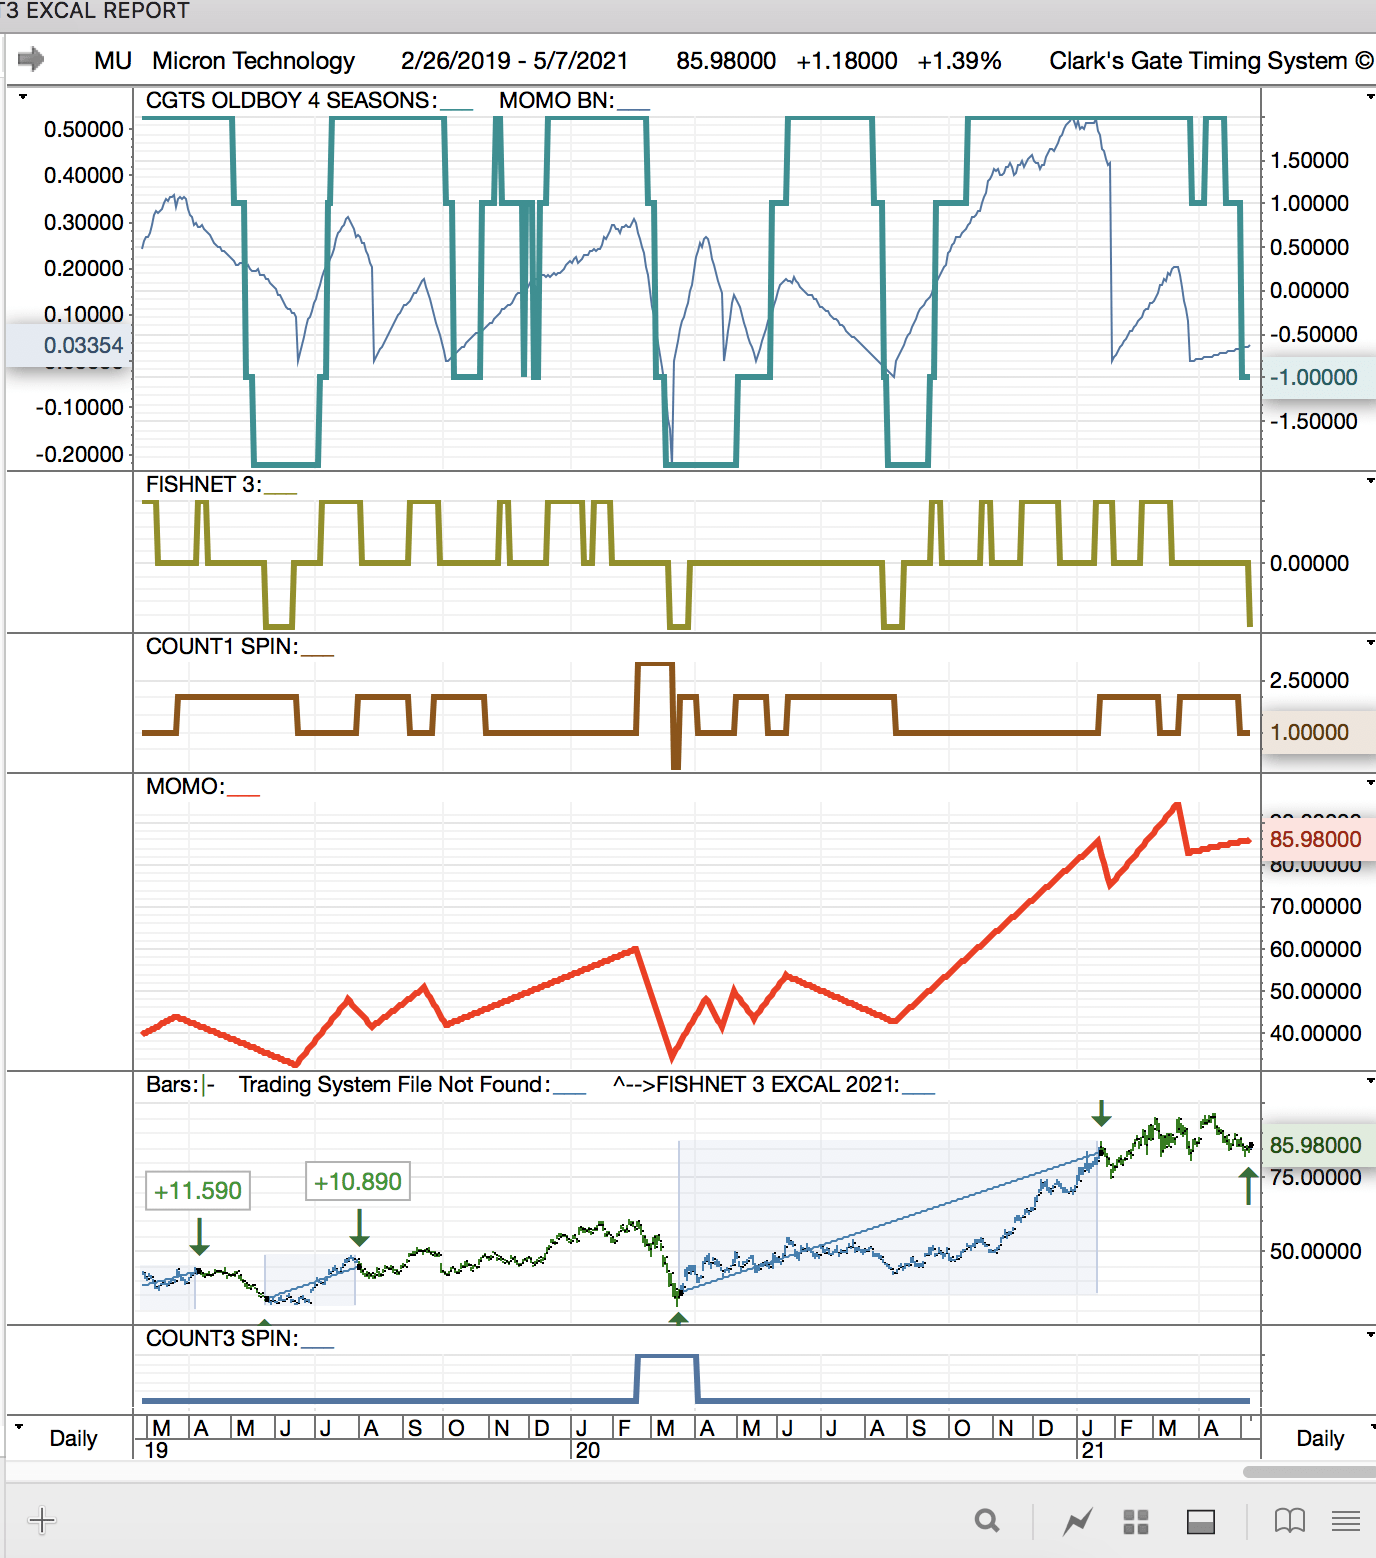Viewport: 1376px width, 1558px height.
Task: Click the year 20 label on time axis
Action: [588, 1450]
